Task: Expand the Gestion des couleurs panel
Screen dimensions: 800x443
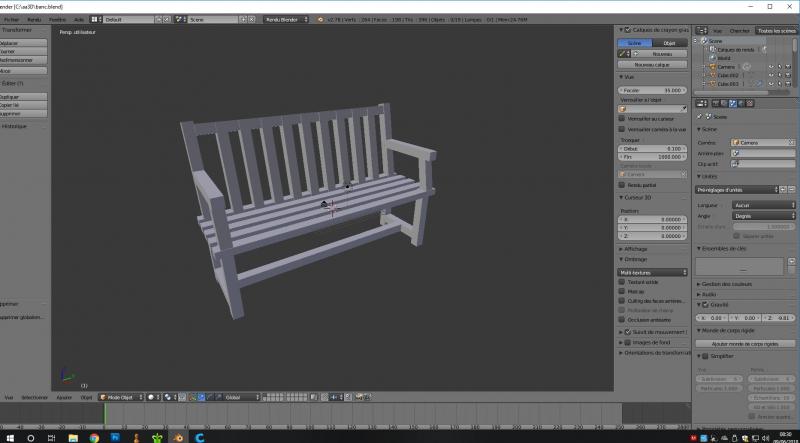Action: tap(727, 285)
